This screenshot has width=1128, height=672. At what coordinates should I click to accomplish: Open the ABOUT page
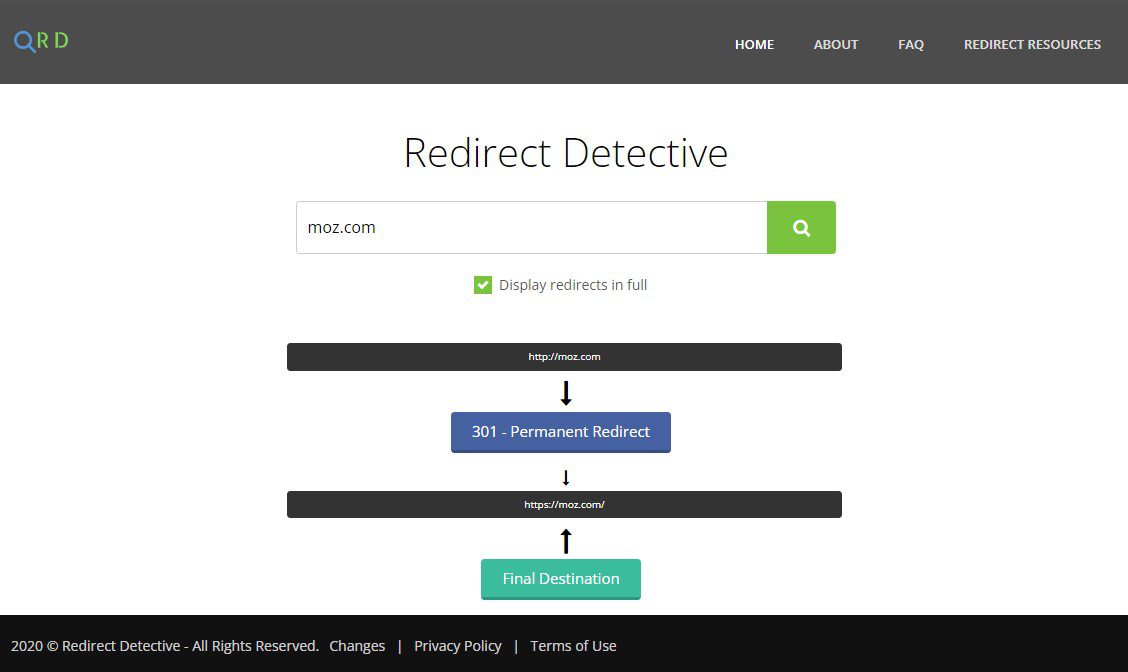point(835,45)
